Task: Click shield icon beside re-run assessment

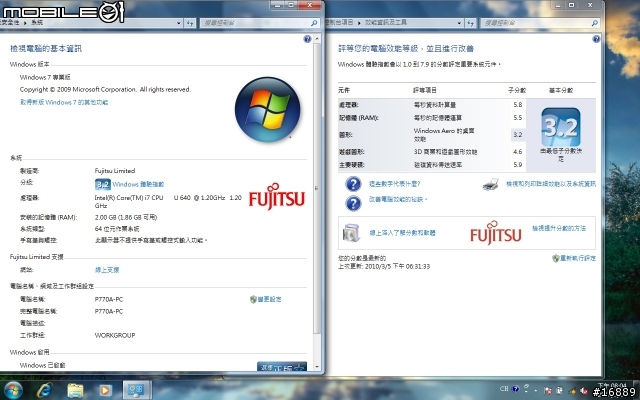Action: point(556,258)
